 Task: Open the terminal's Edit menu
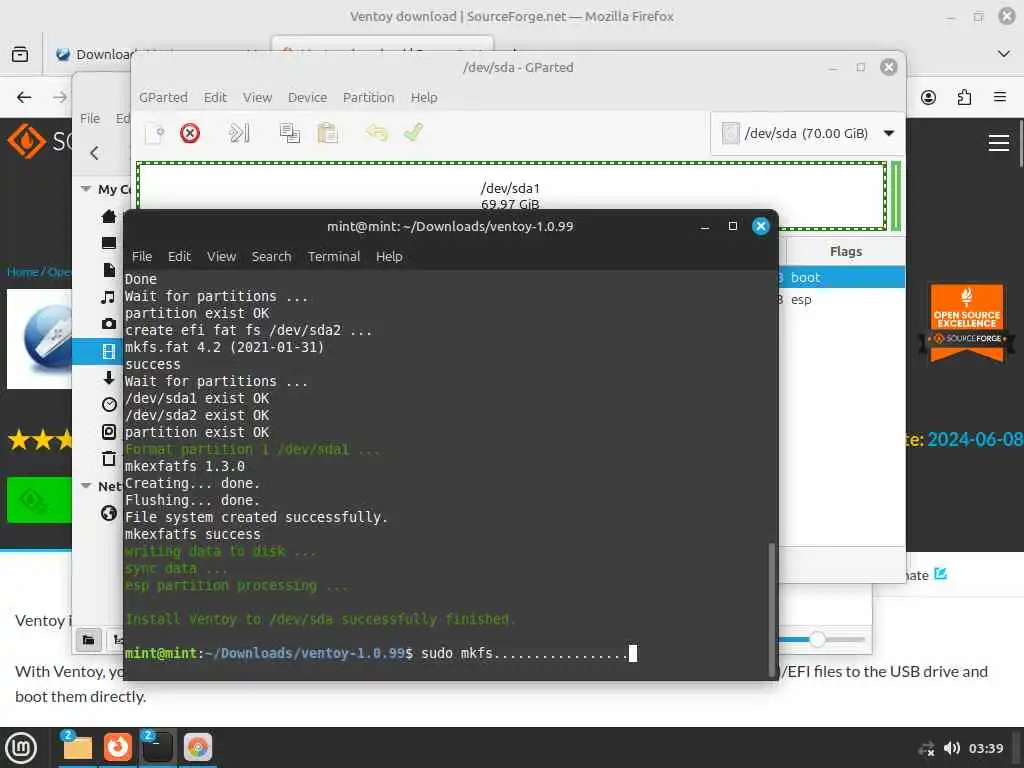pos(179,257)
